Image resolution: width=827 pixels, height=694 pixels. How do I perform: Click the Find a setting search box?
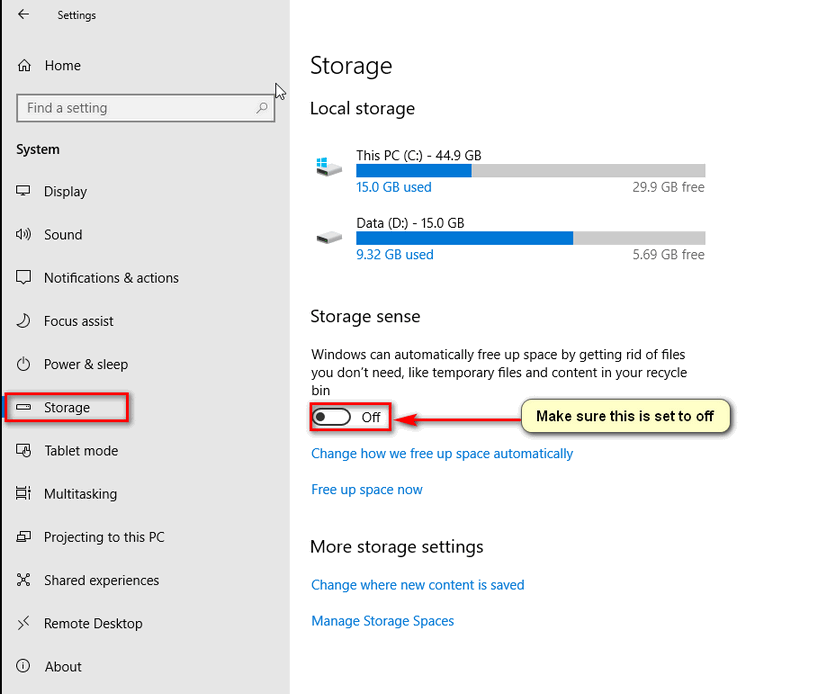[x=146, y=108]
